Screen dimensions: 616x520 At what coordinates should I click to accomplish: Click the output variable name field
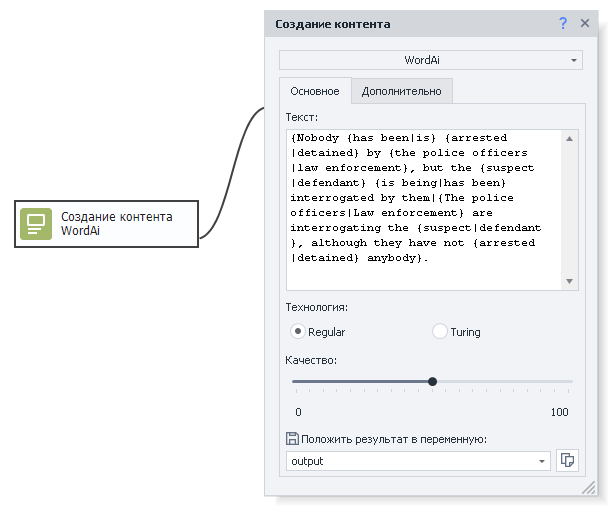[x=410, y=461]
